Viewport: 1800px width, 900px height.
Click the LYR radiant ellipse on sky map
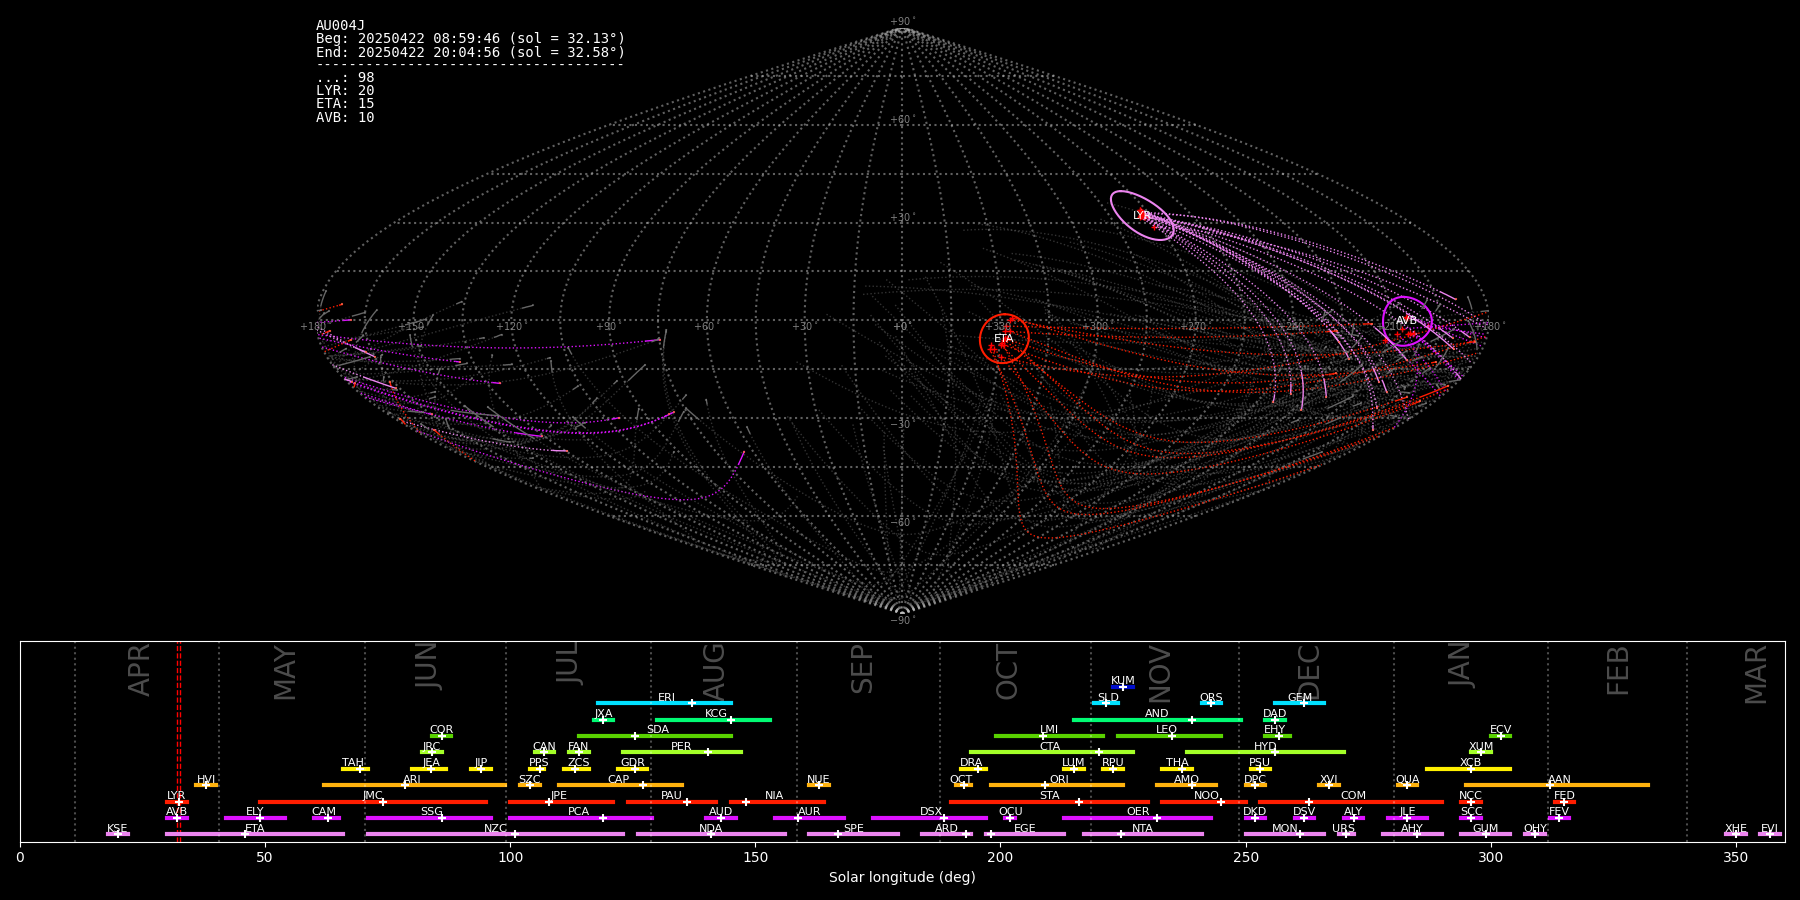point(1142,216)
